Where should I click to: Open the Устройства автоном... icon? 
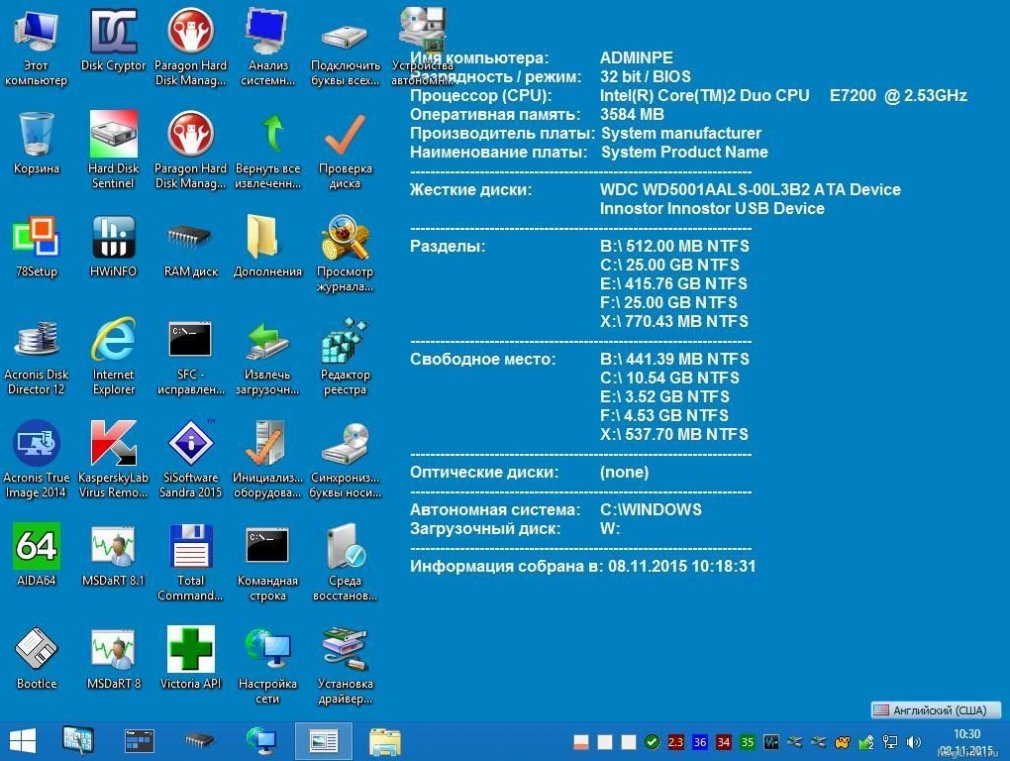coord(422,48)
